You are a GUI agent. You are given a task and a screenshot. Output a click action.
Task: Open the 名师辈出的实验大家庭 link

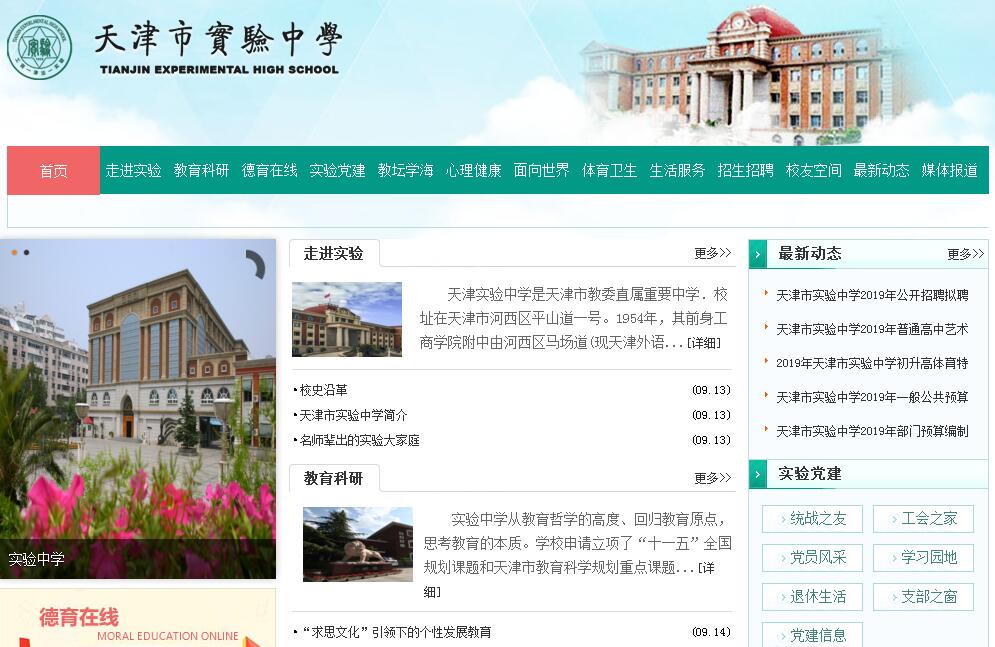tap(360, 440)
